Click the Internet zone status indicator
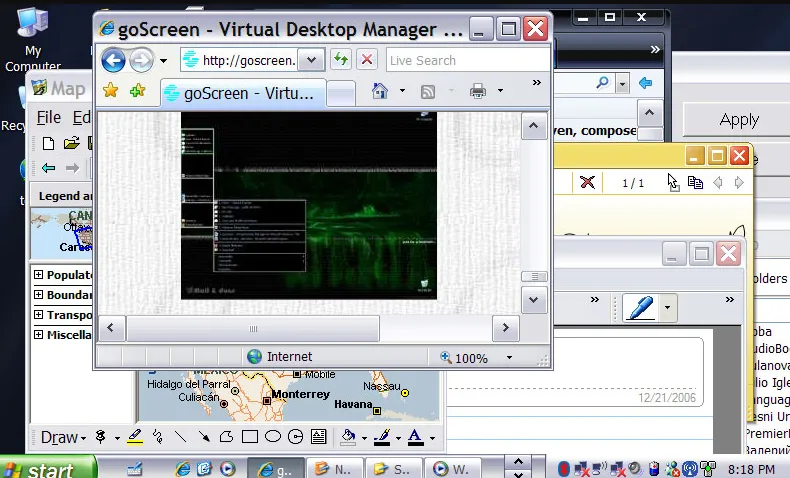The width and height of the screenshot is (790, 478). pyautogui.click(x=280, y=357)
